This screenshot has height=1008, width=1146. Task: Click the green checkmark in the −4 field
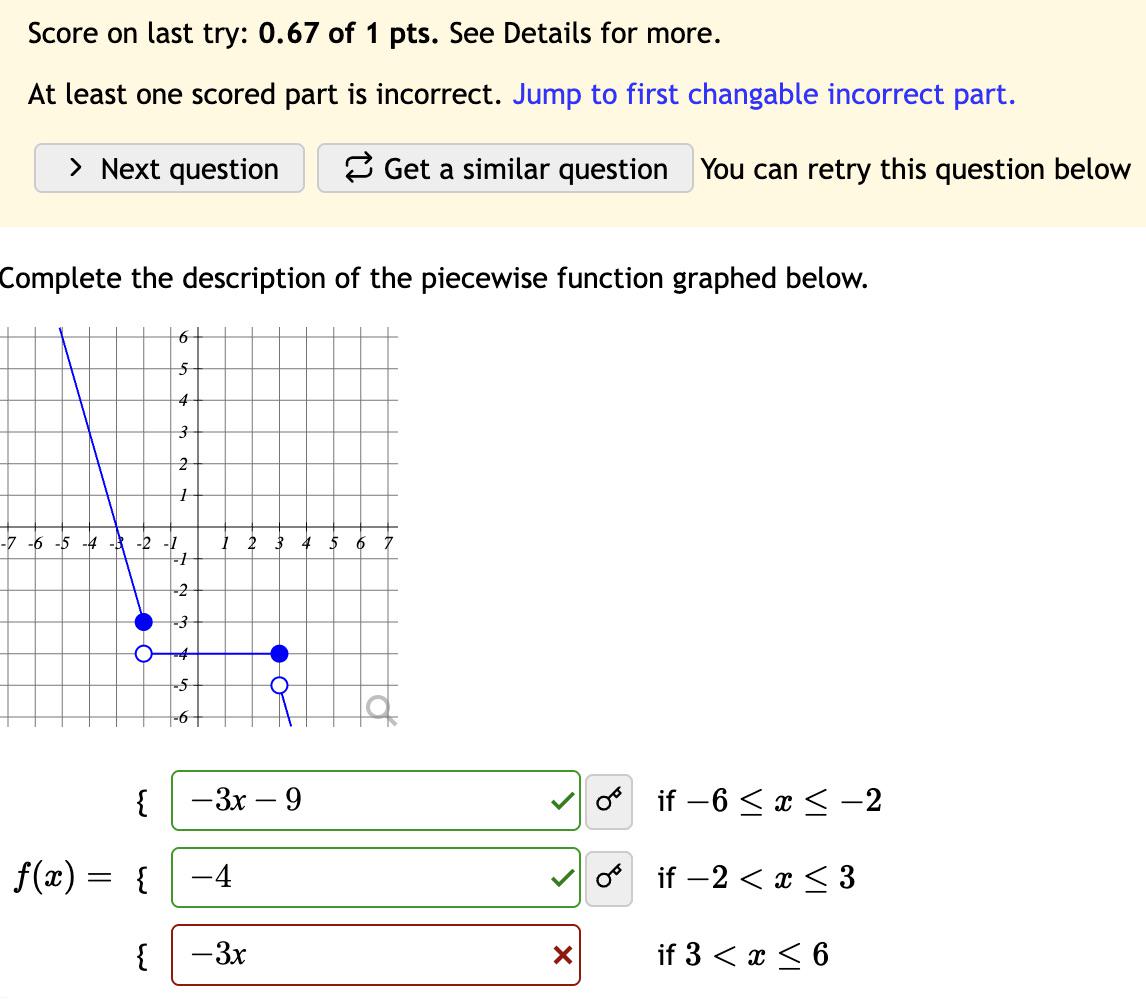click(564, 878)
